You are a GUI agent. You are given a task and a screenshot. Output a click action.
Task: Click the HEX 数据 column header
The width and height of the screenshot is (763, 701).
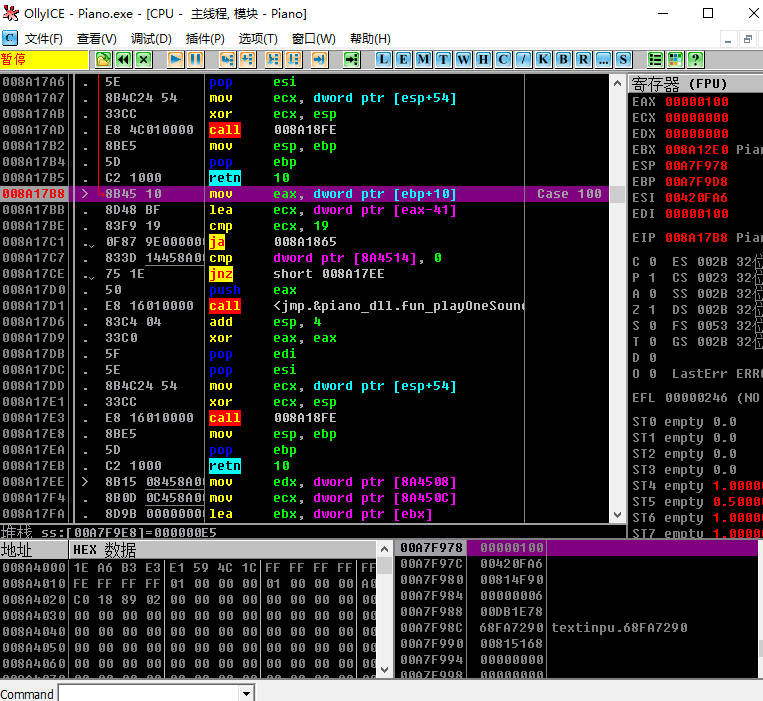click(222, 550)
